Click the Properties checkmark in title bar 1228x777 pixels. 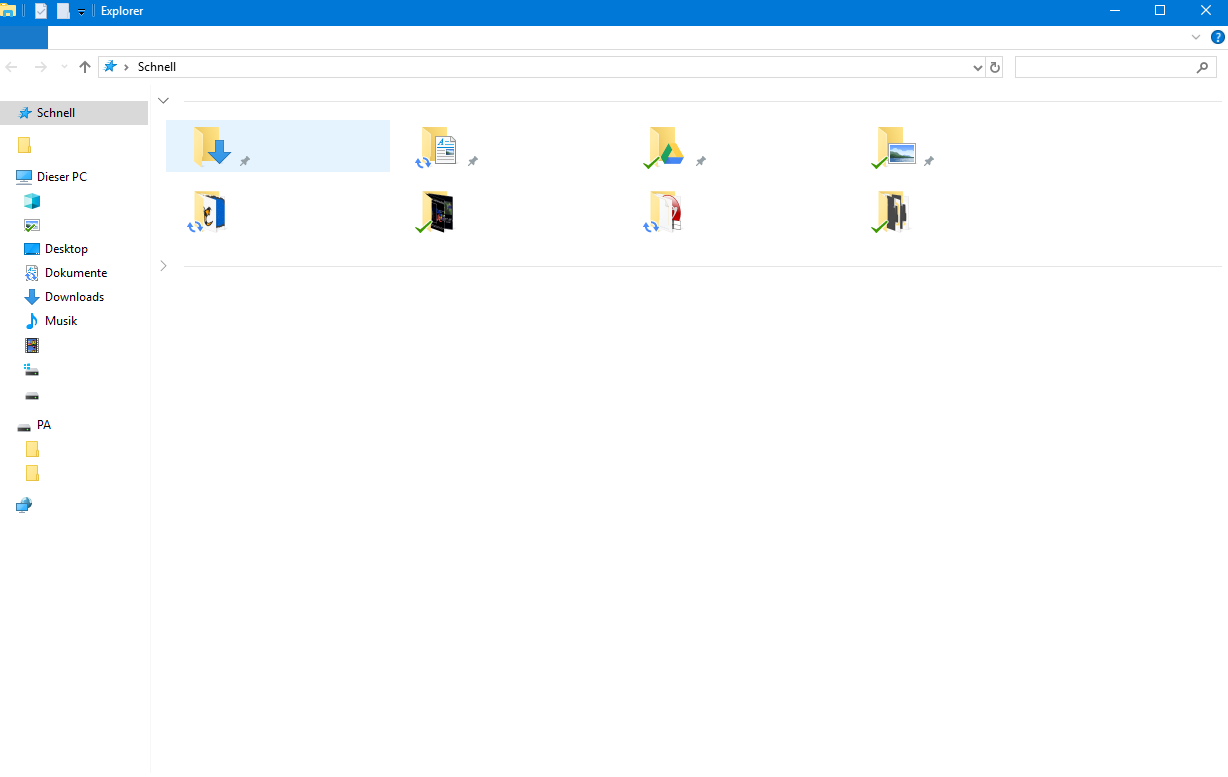pyautogui.click(x=41, y=11)
